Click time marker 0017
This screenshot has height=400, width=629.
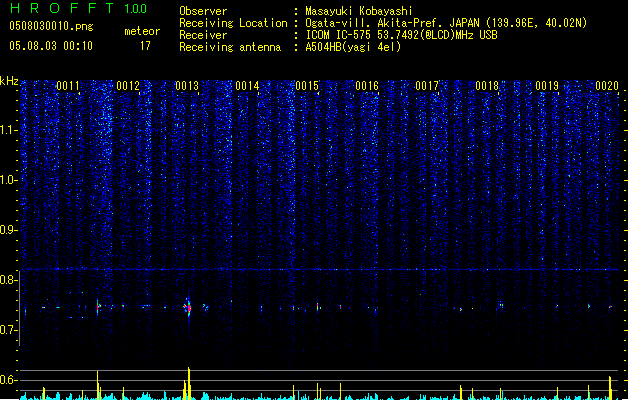coord(427,86)
